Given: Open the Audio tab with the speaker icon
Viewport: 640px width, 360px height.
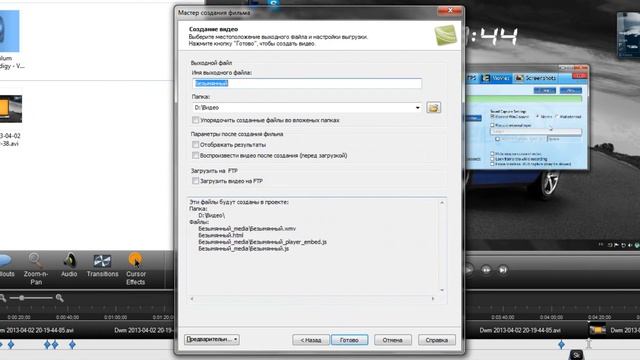Looking at the screenshot, I should pyautogui.click(x=69, y=265).
